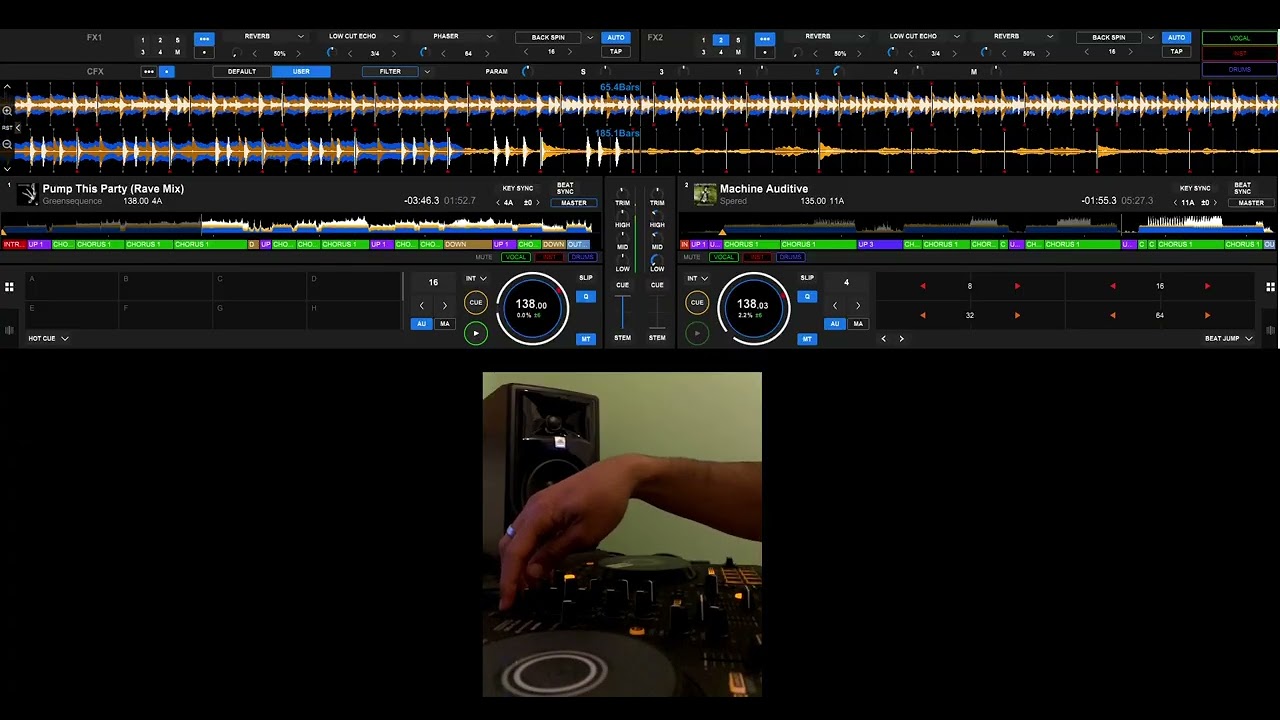Open deck 2 pad grid icon

1270,287
